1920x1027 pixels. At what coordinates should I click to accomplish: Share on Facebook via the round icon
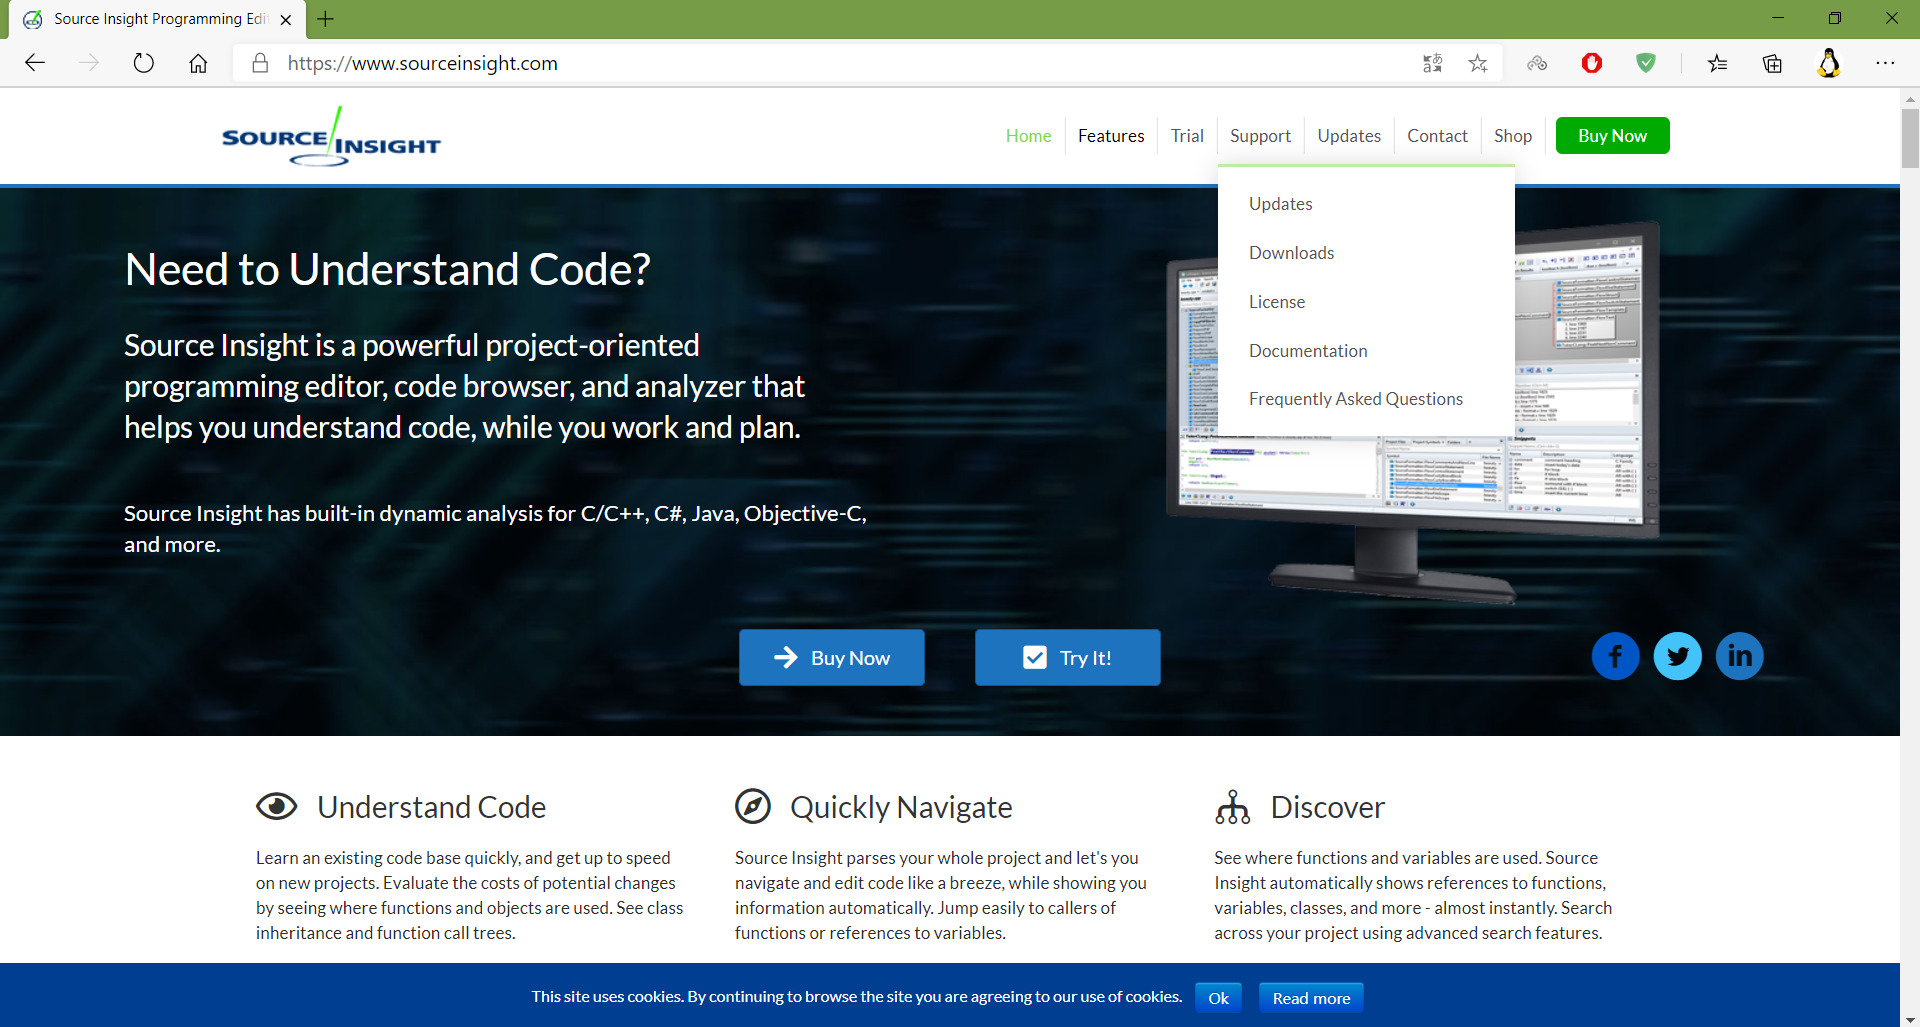[x=1615, y=656]
